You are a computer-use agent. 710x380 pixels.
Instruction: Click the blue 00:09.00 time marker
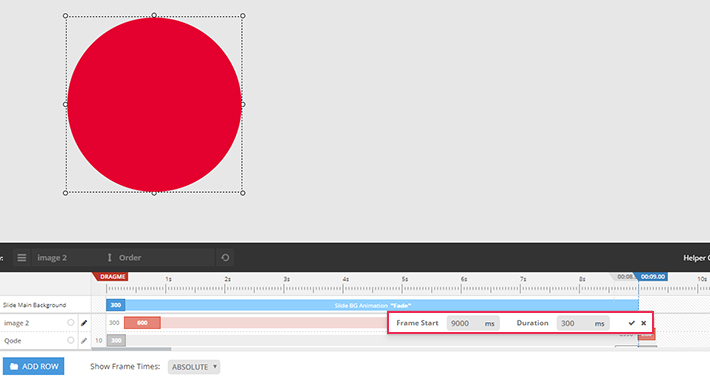652,276
